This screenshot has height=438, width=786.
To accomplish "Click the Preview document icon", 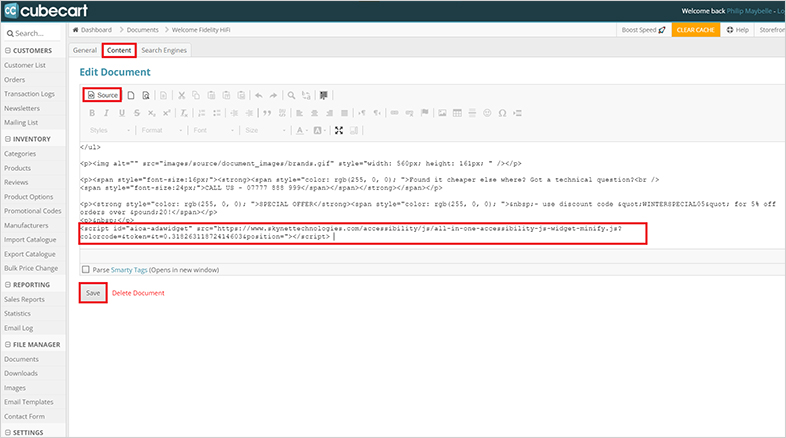I will tap(146, 95).
